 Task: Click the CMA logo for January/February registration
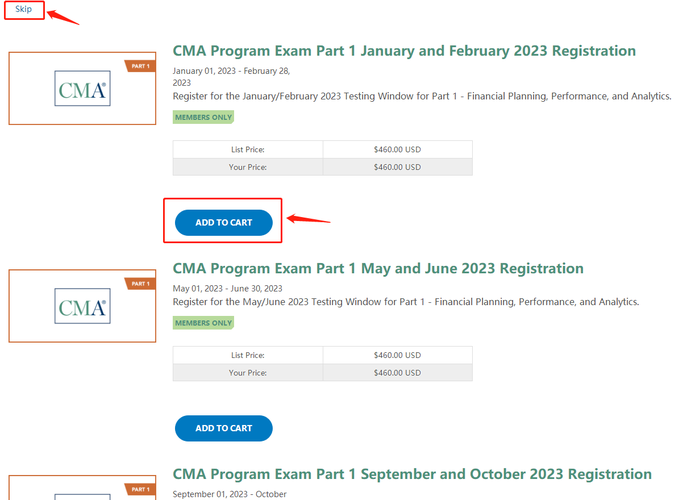pyautogui.click(x=82, y=91)
